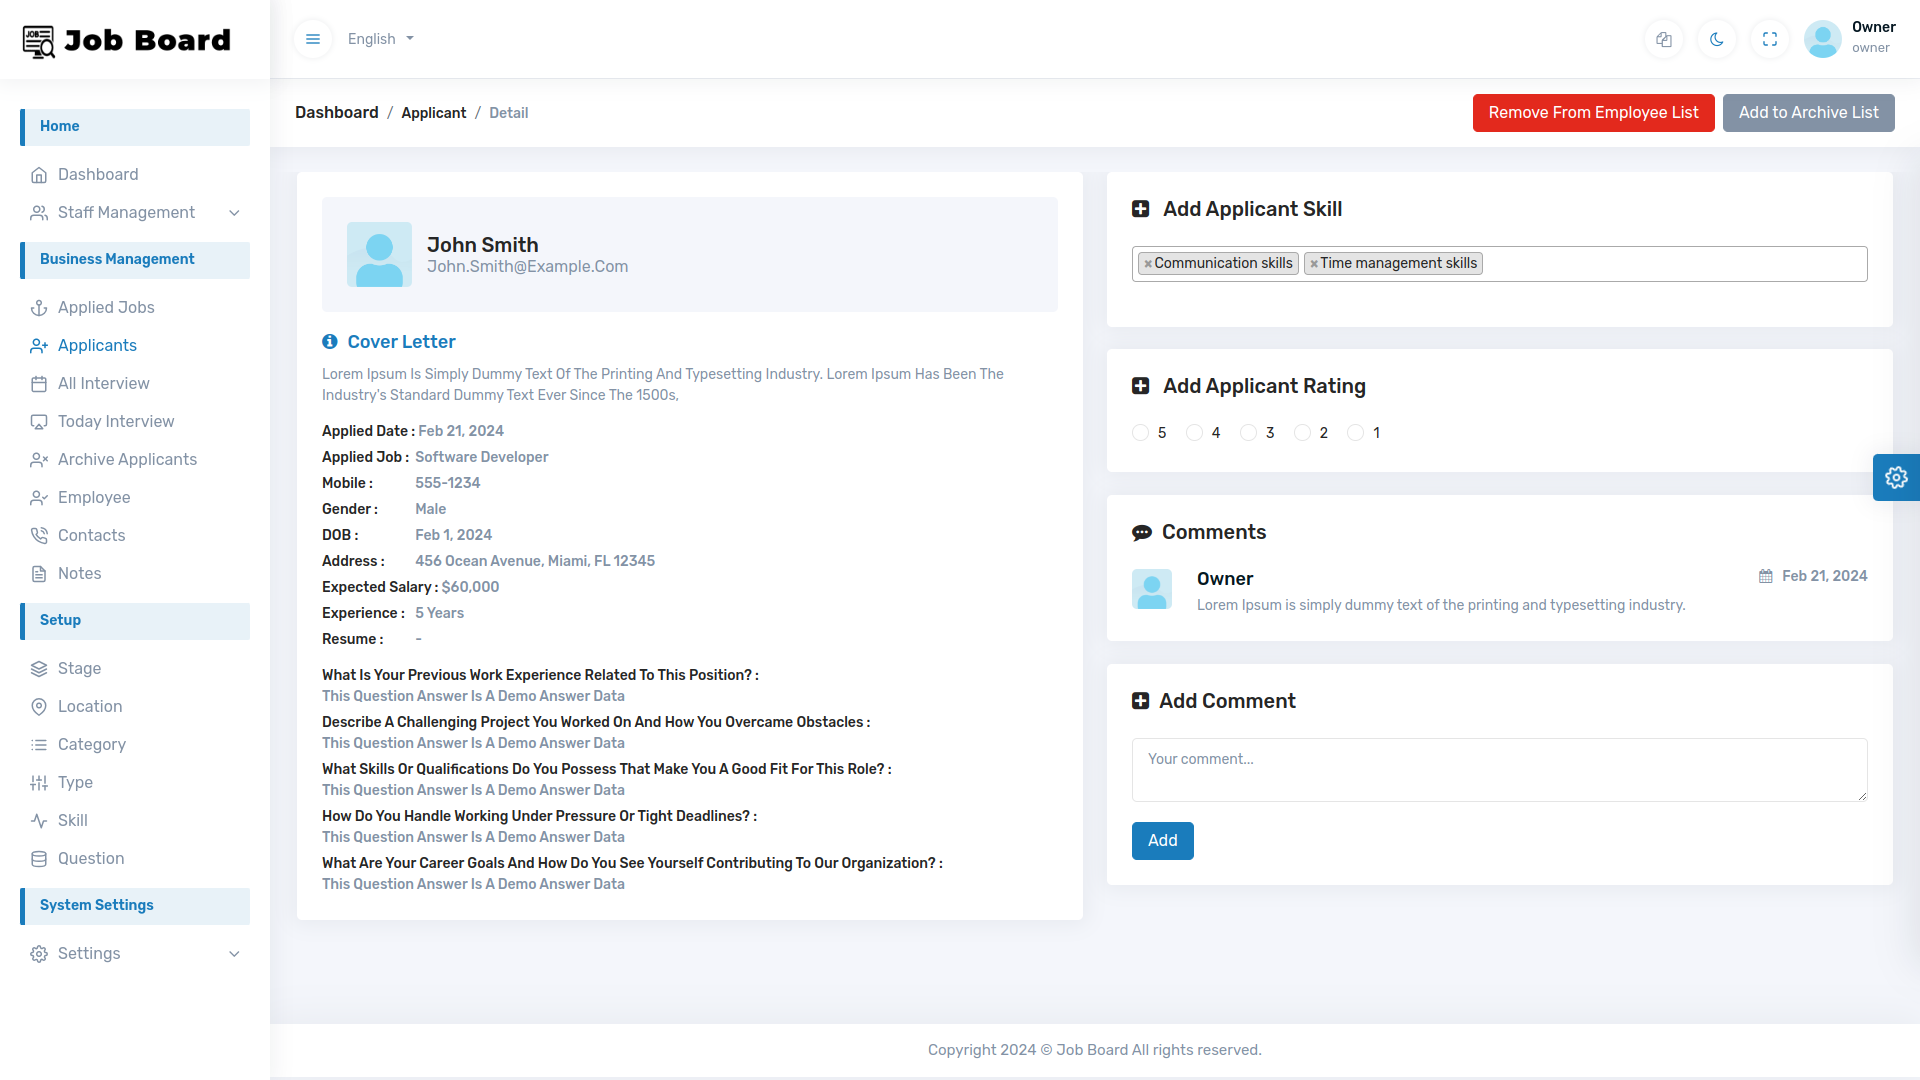The width and height of the screenshot is (1920, 1080).
Task: Navigate to Contacts via sidebar icon
Action: [91, 535]
